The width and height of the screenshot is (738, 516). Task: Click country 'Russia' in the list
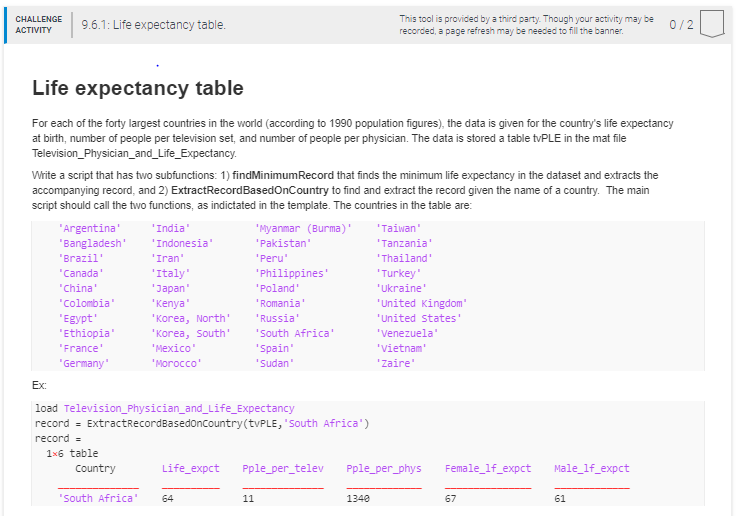pos(277,319)
